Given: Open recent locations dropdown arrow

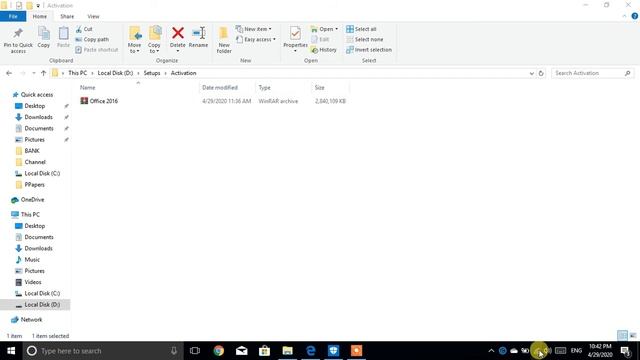Looking at the screenshot, I should pos(33,73).
